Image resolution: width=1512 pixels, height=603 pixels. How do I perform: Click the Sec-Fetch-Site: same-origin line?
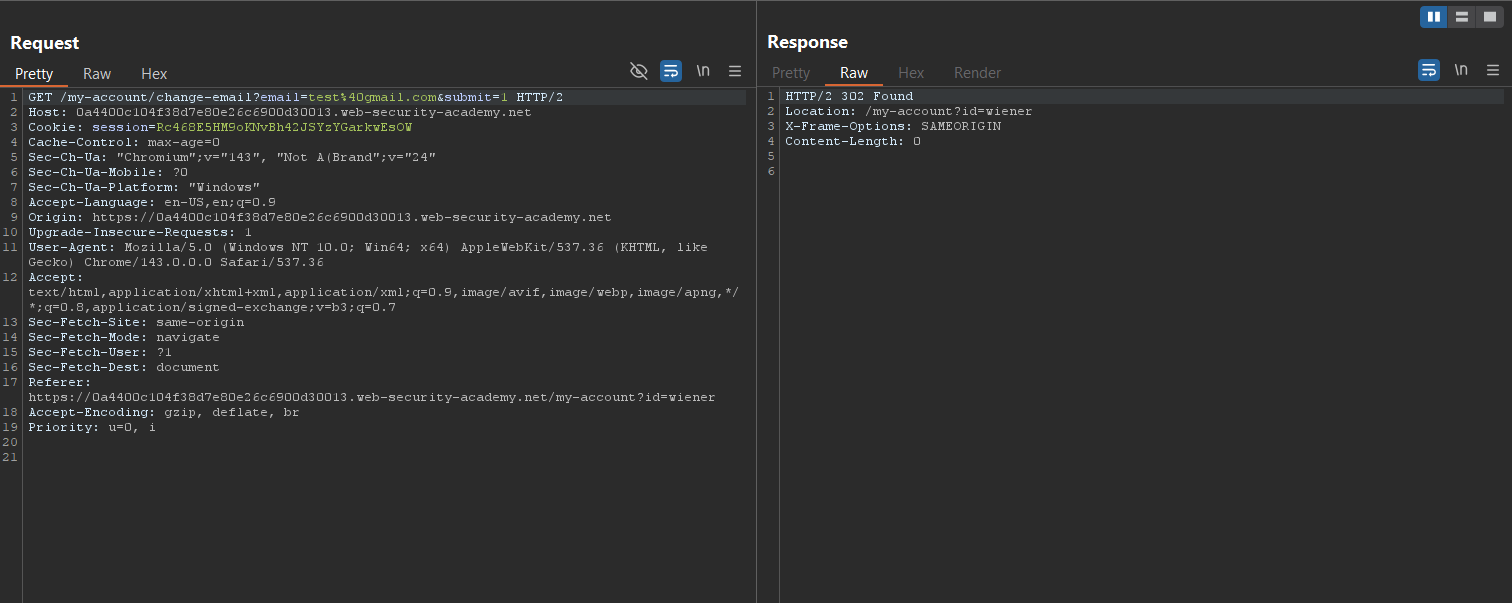click(x=136, y=322)
